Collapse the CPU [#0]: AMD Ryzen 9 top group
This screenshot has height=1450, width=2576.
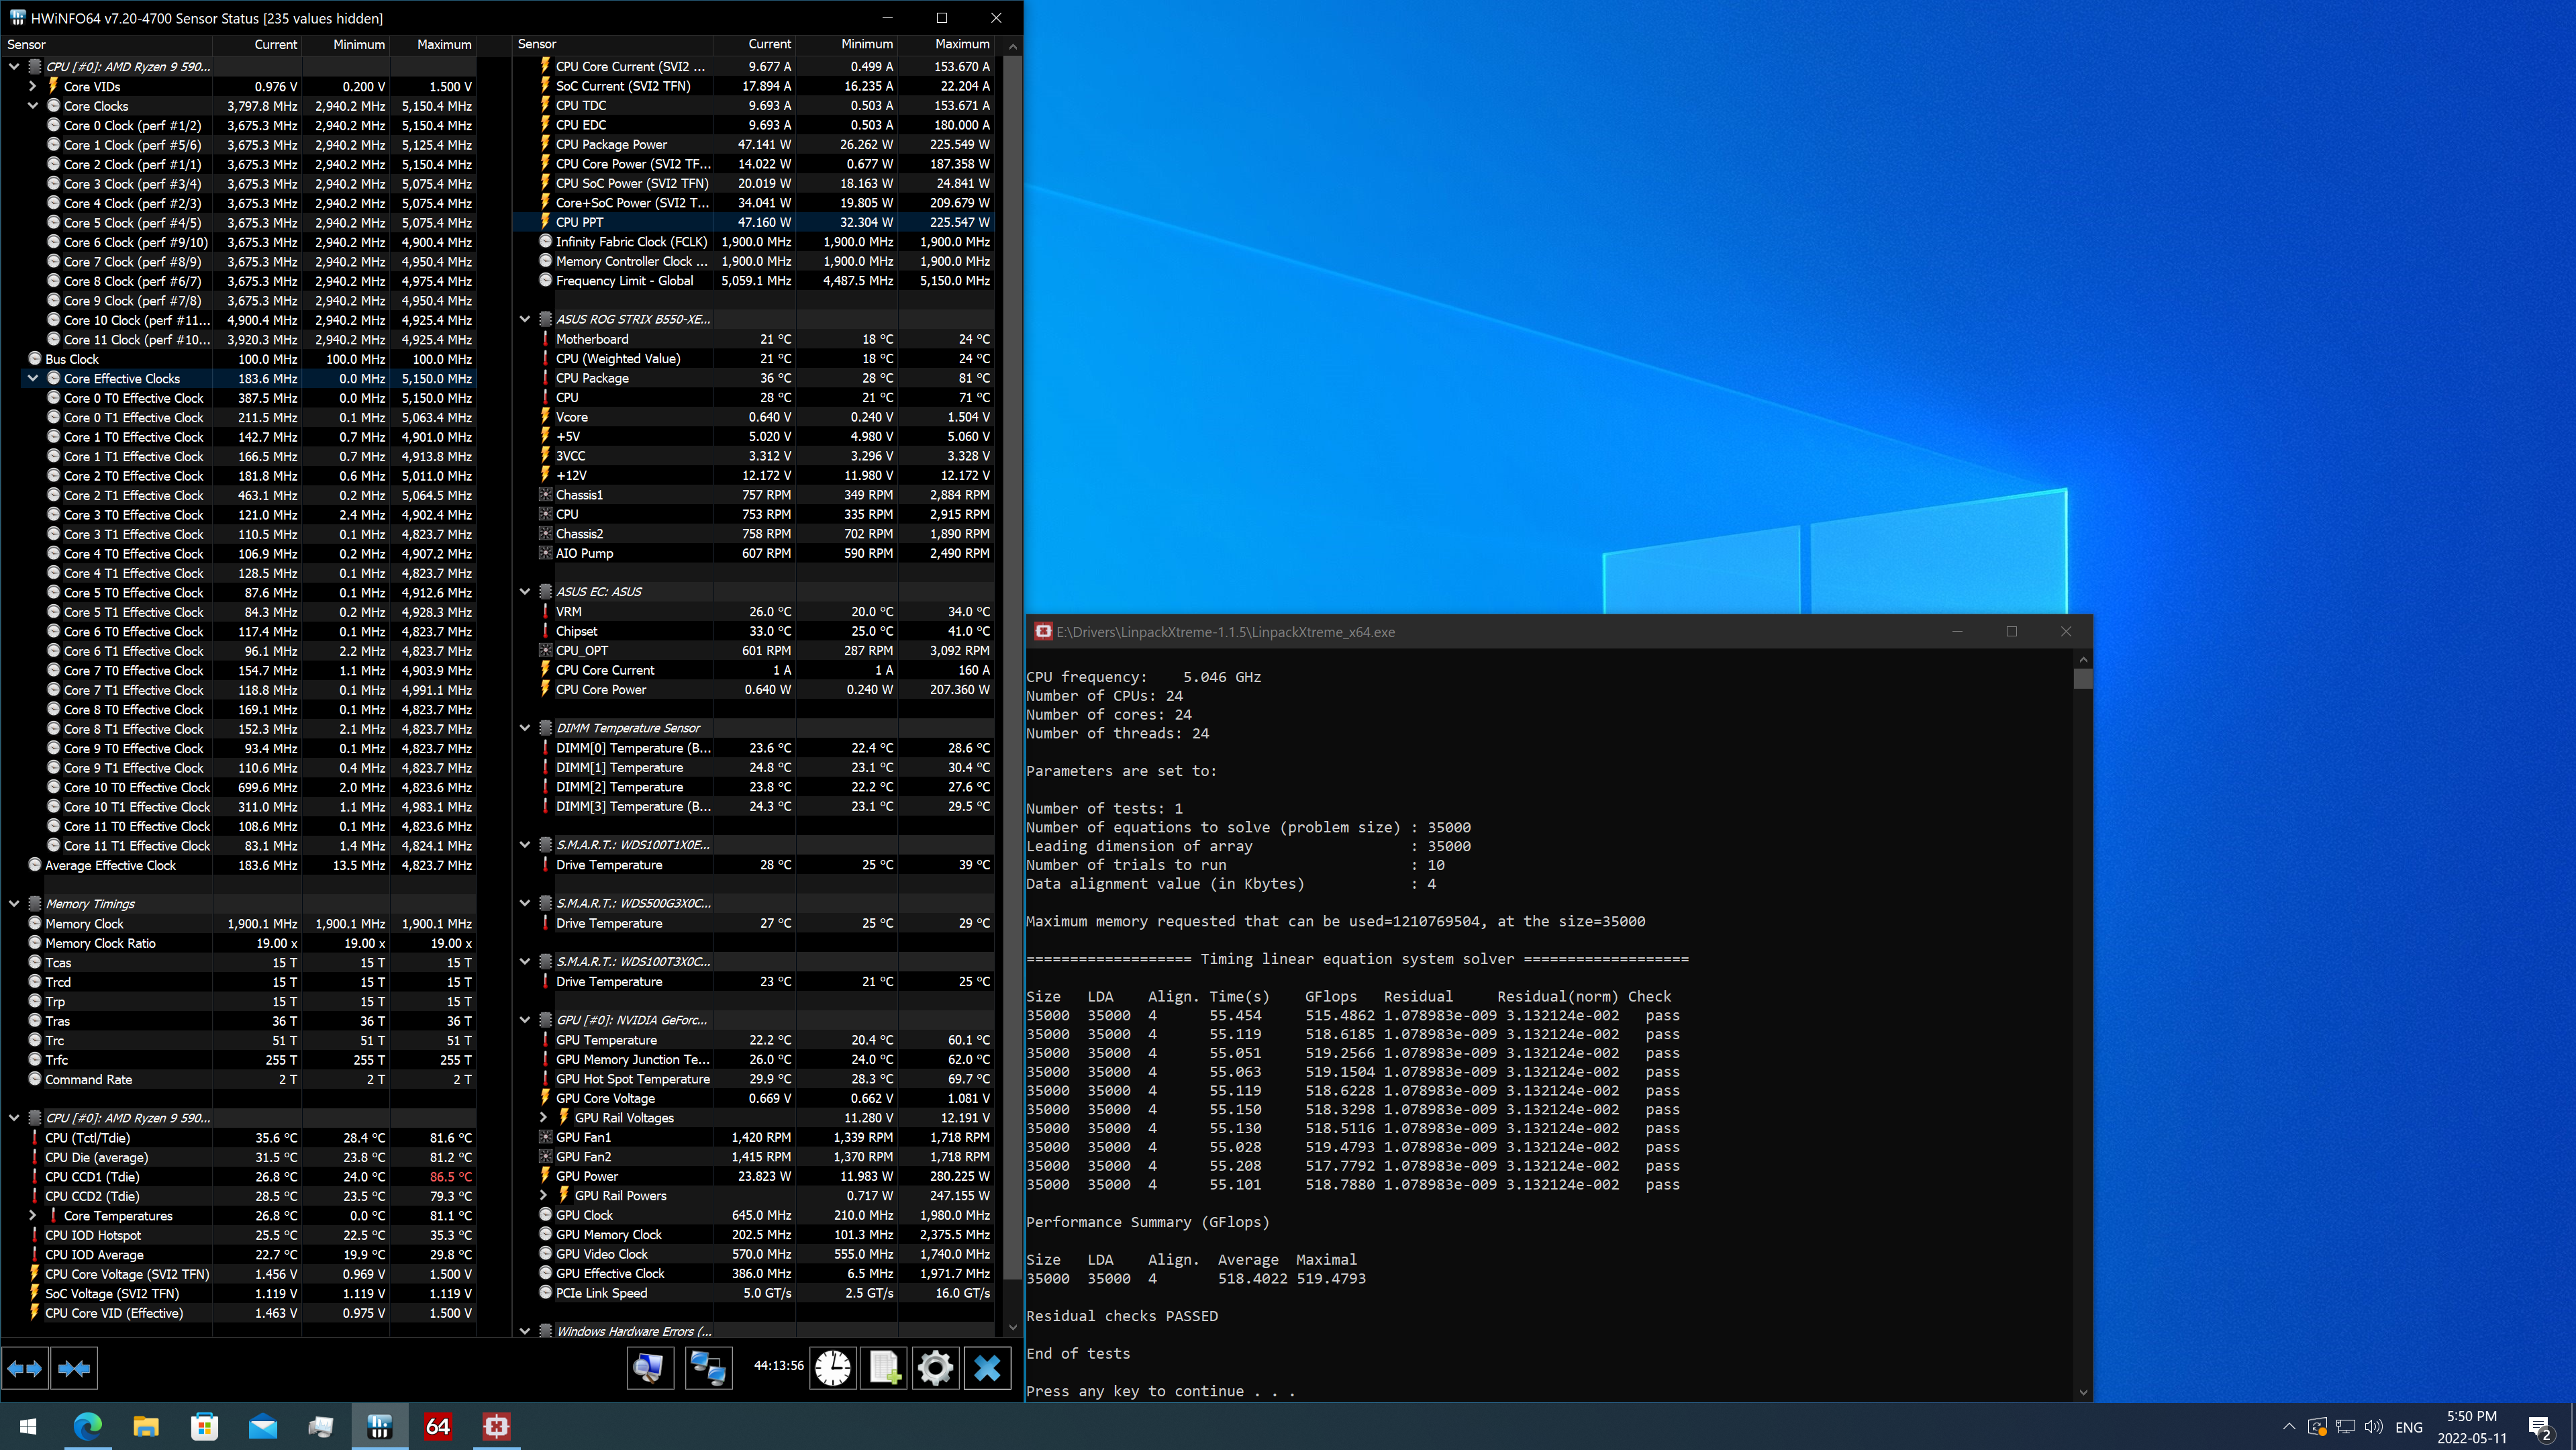[x=14, y=67]
